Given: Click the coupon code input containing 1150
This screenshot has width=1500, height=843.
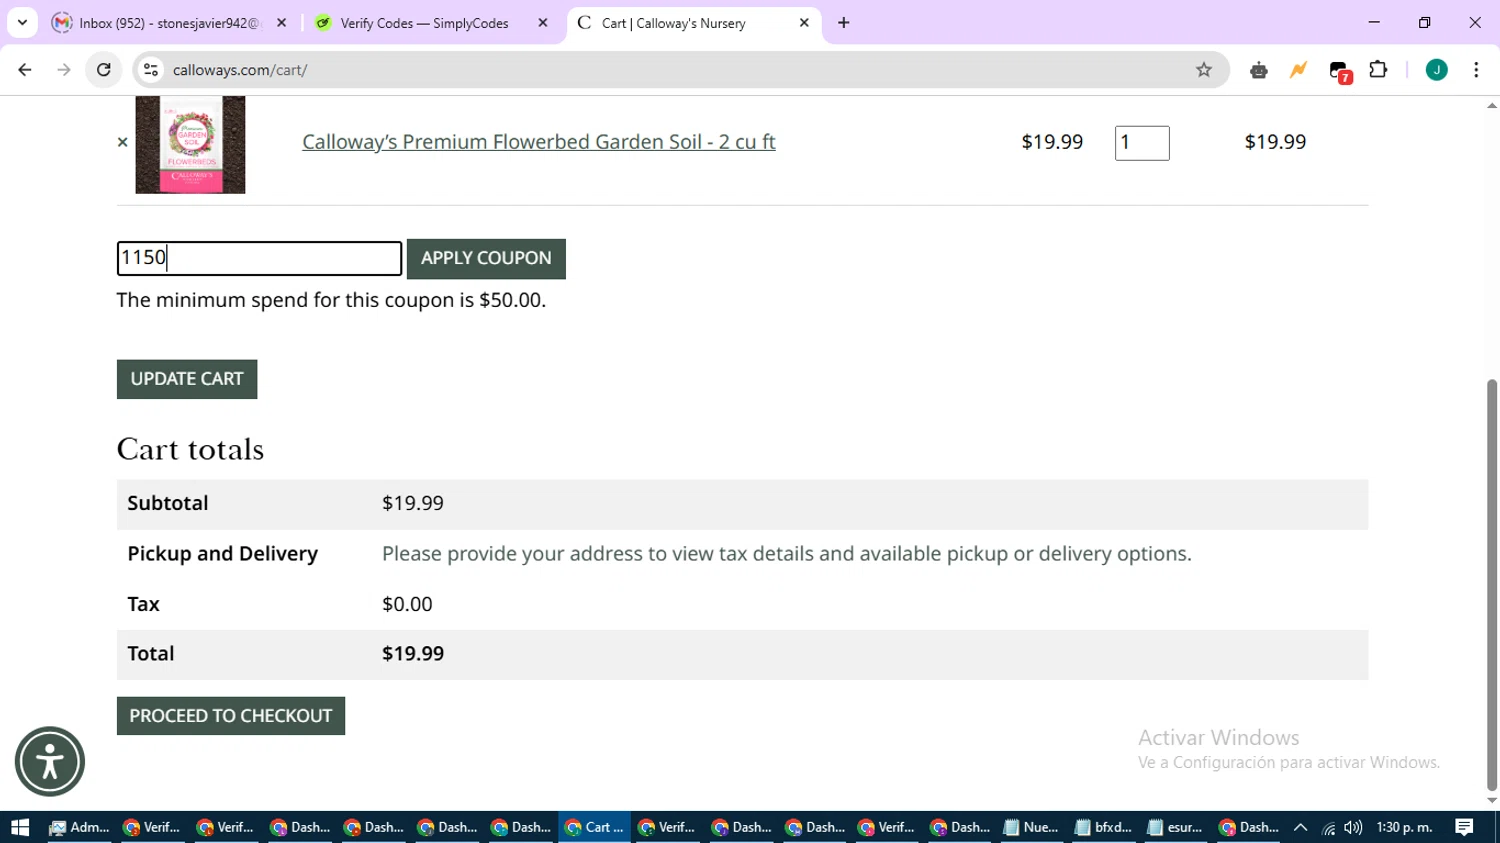Looking at the screenshot, I should point(259,258).
